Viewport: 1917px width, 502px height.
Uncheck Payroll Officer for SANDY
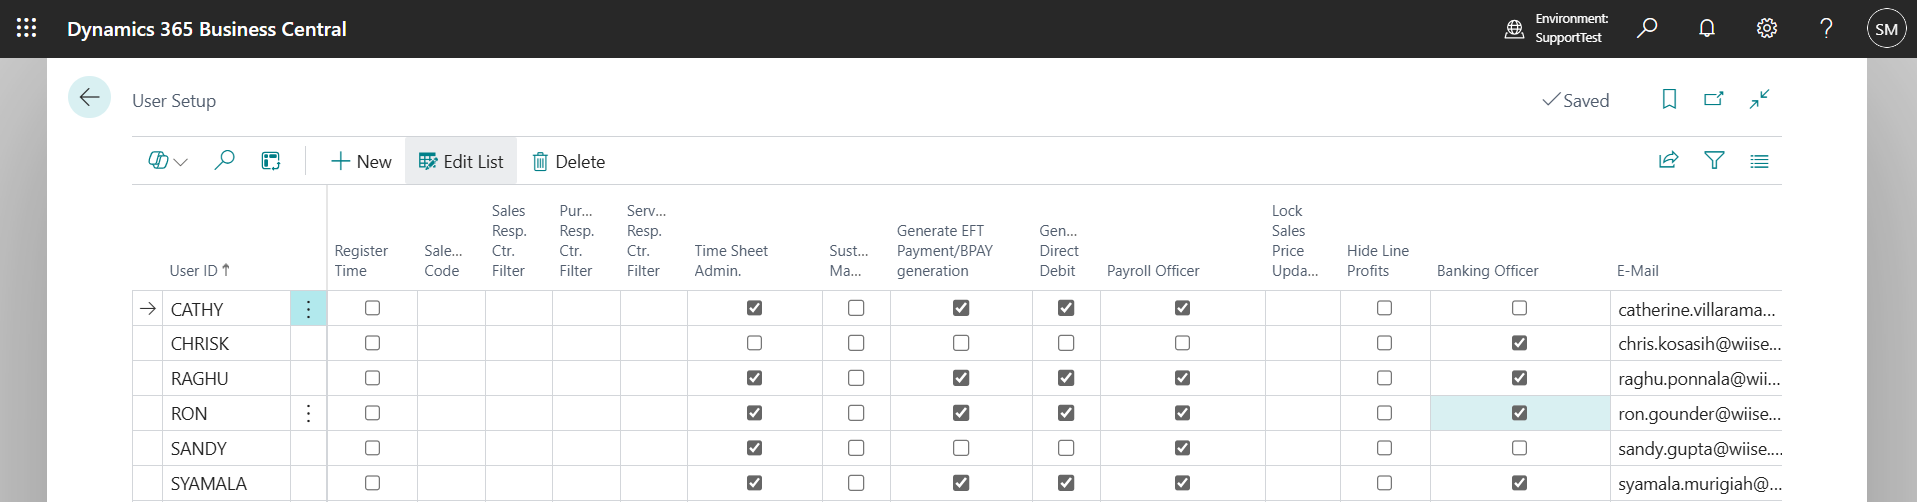[x=1182, y=448]
